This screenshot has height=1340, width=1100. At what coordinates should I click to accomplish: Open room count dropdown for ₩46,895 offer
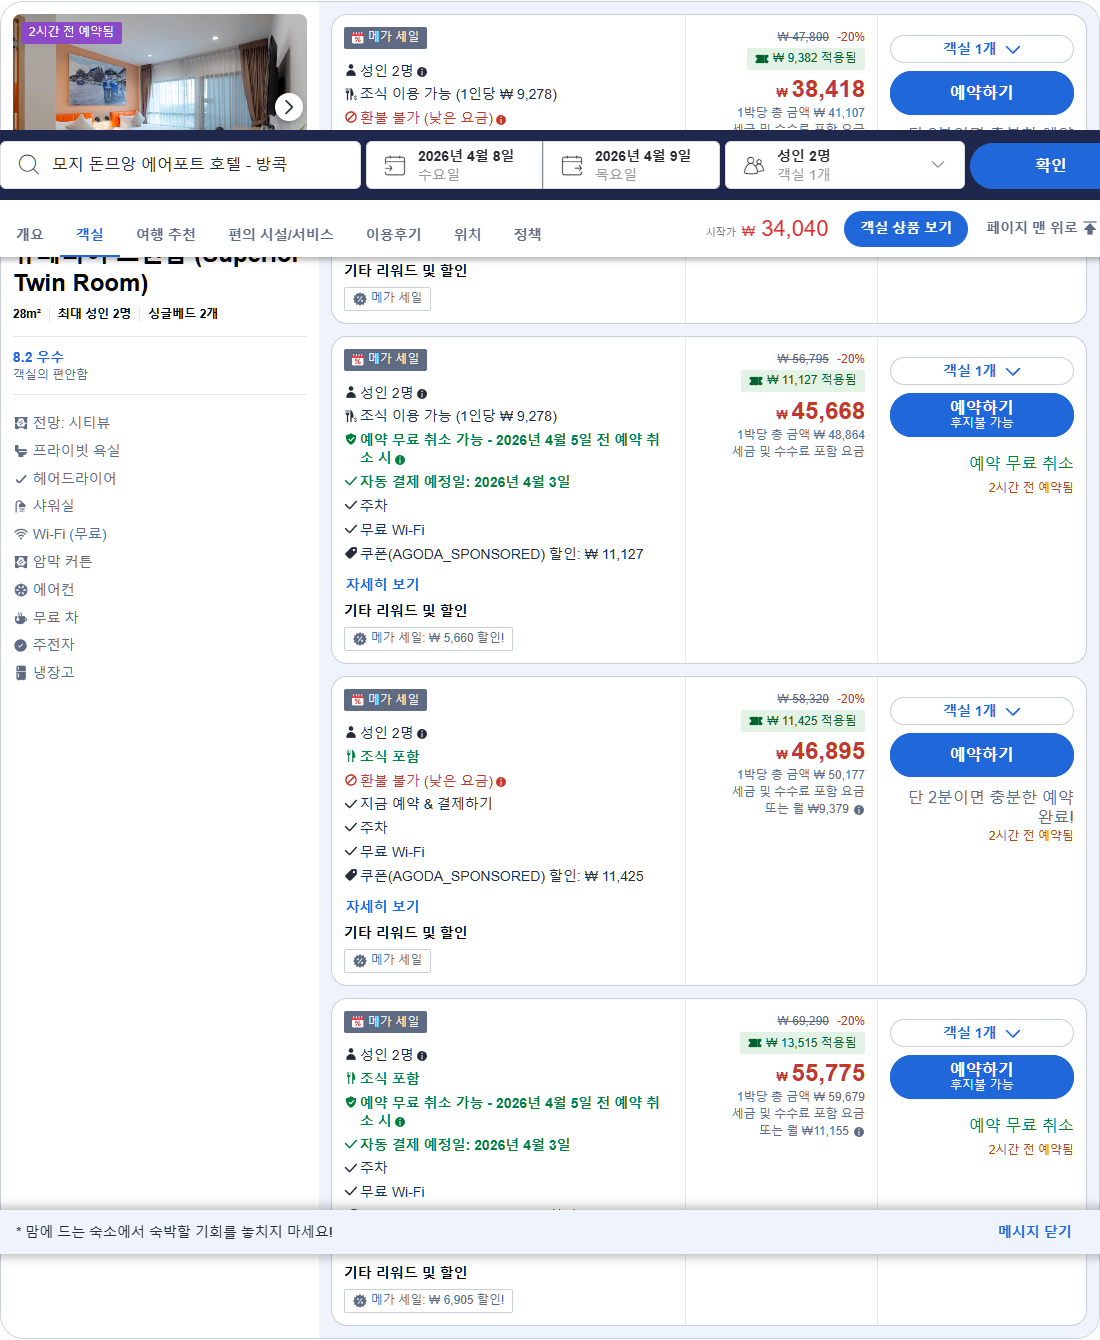tap(981, 711)
